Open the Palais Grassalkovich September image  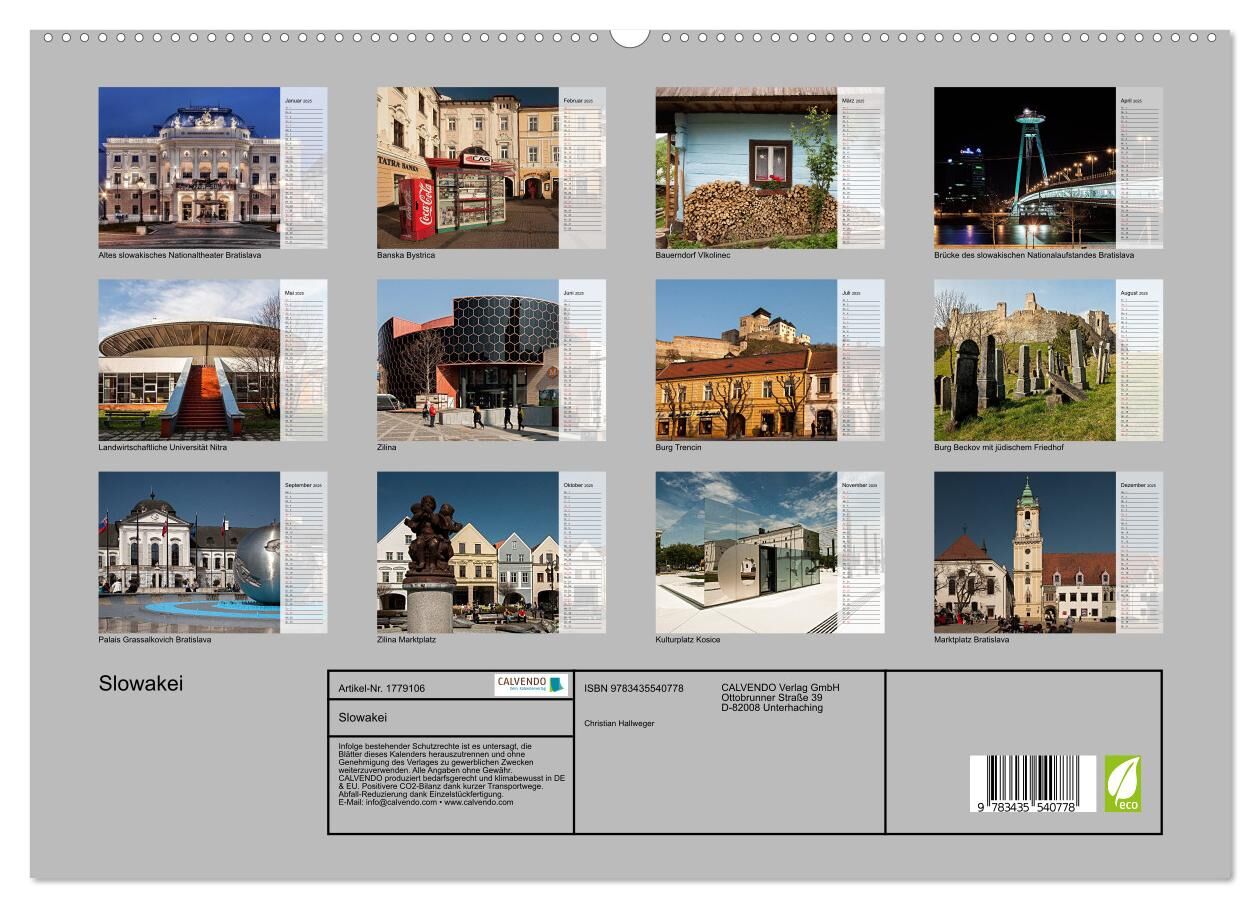[189, 552]
